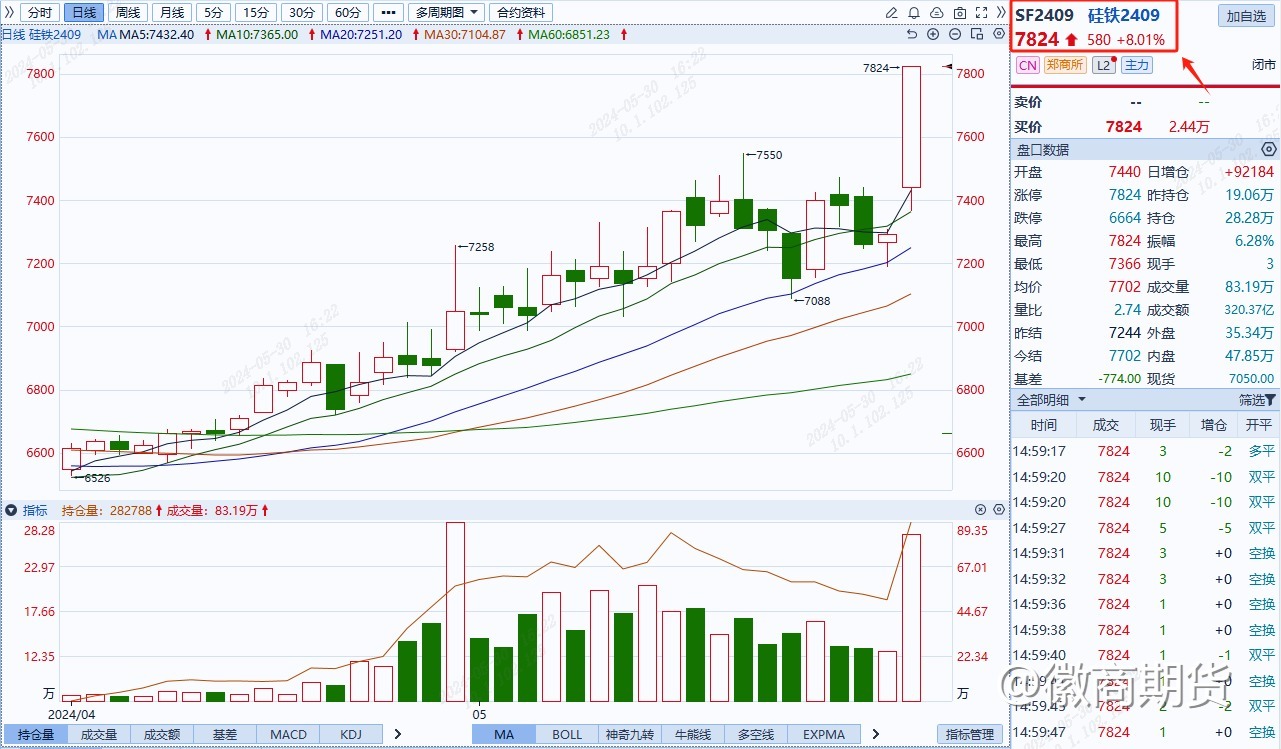The image size is (1281, 749).
Task: Collapse right panel with double-chevron icon
Action: coord(1000,13)
